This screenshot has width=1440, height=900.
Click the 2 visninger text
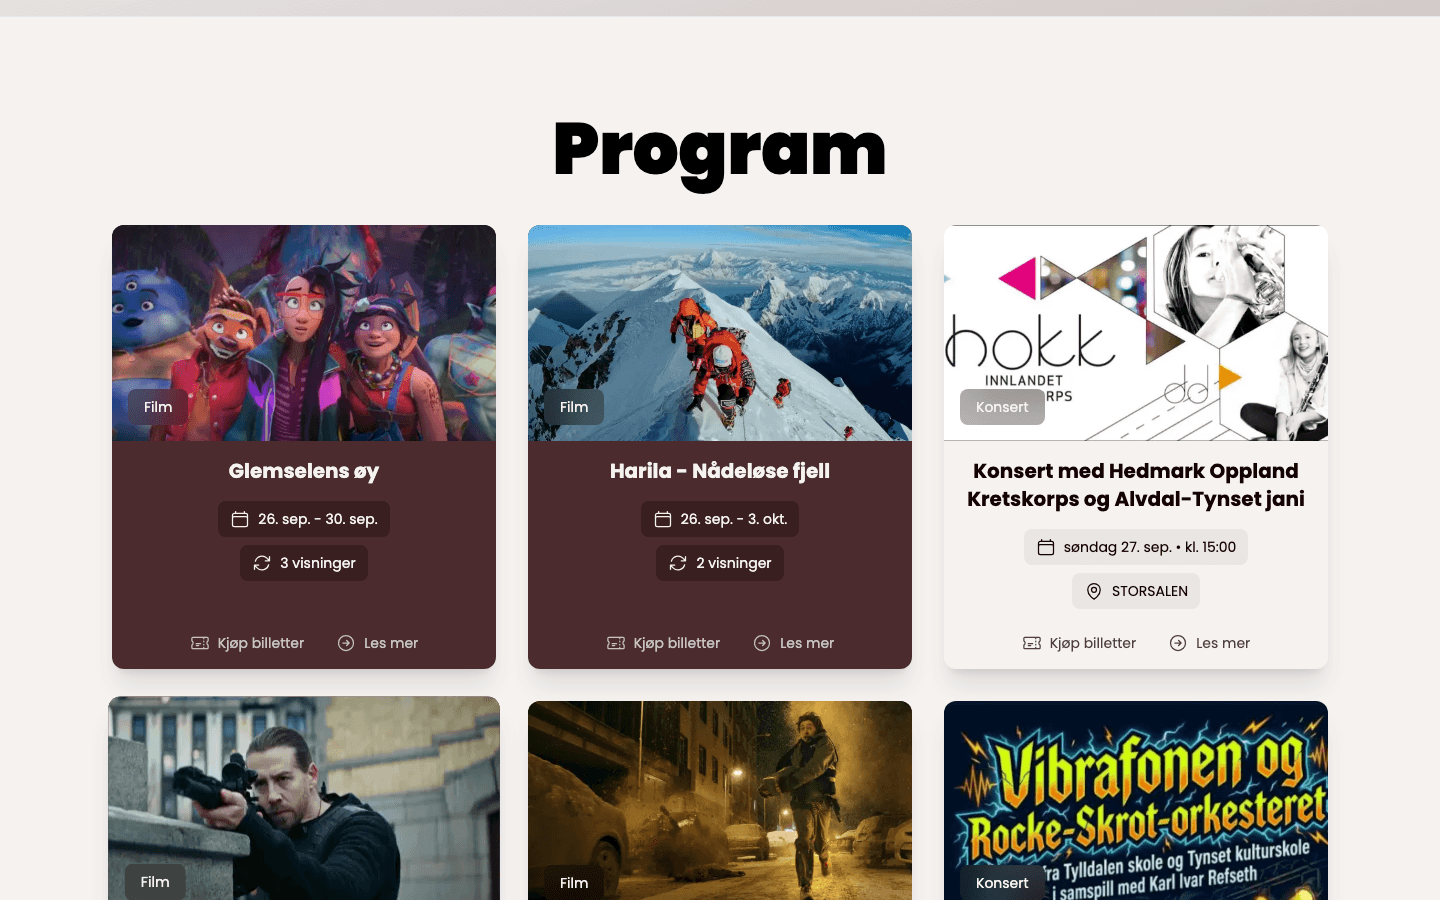coord(734,563)
